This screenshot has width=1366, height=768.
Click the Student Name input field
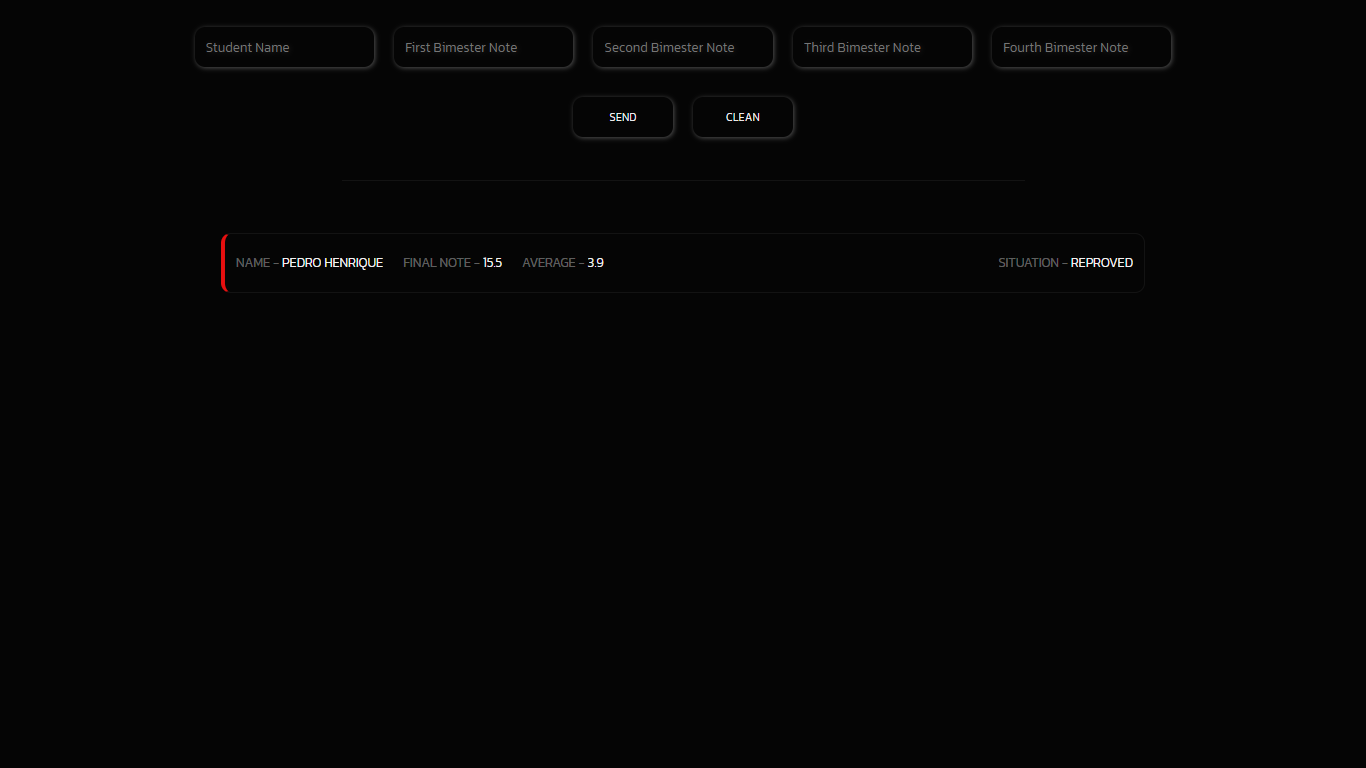(284, 47)
